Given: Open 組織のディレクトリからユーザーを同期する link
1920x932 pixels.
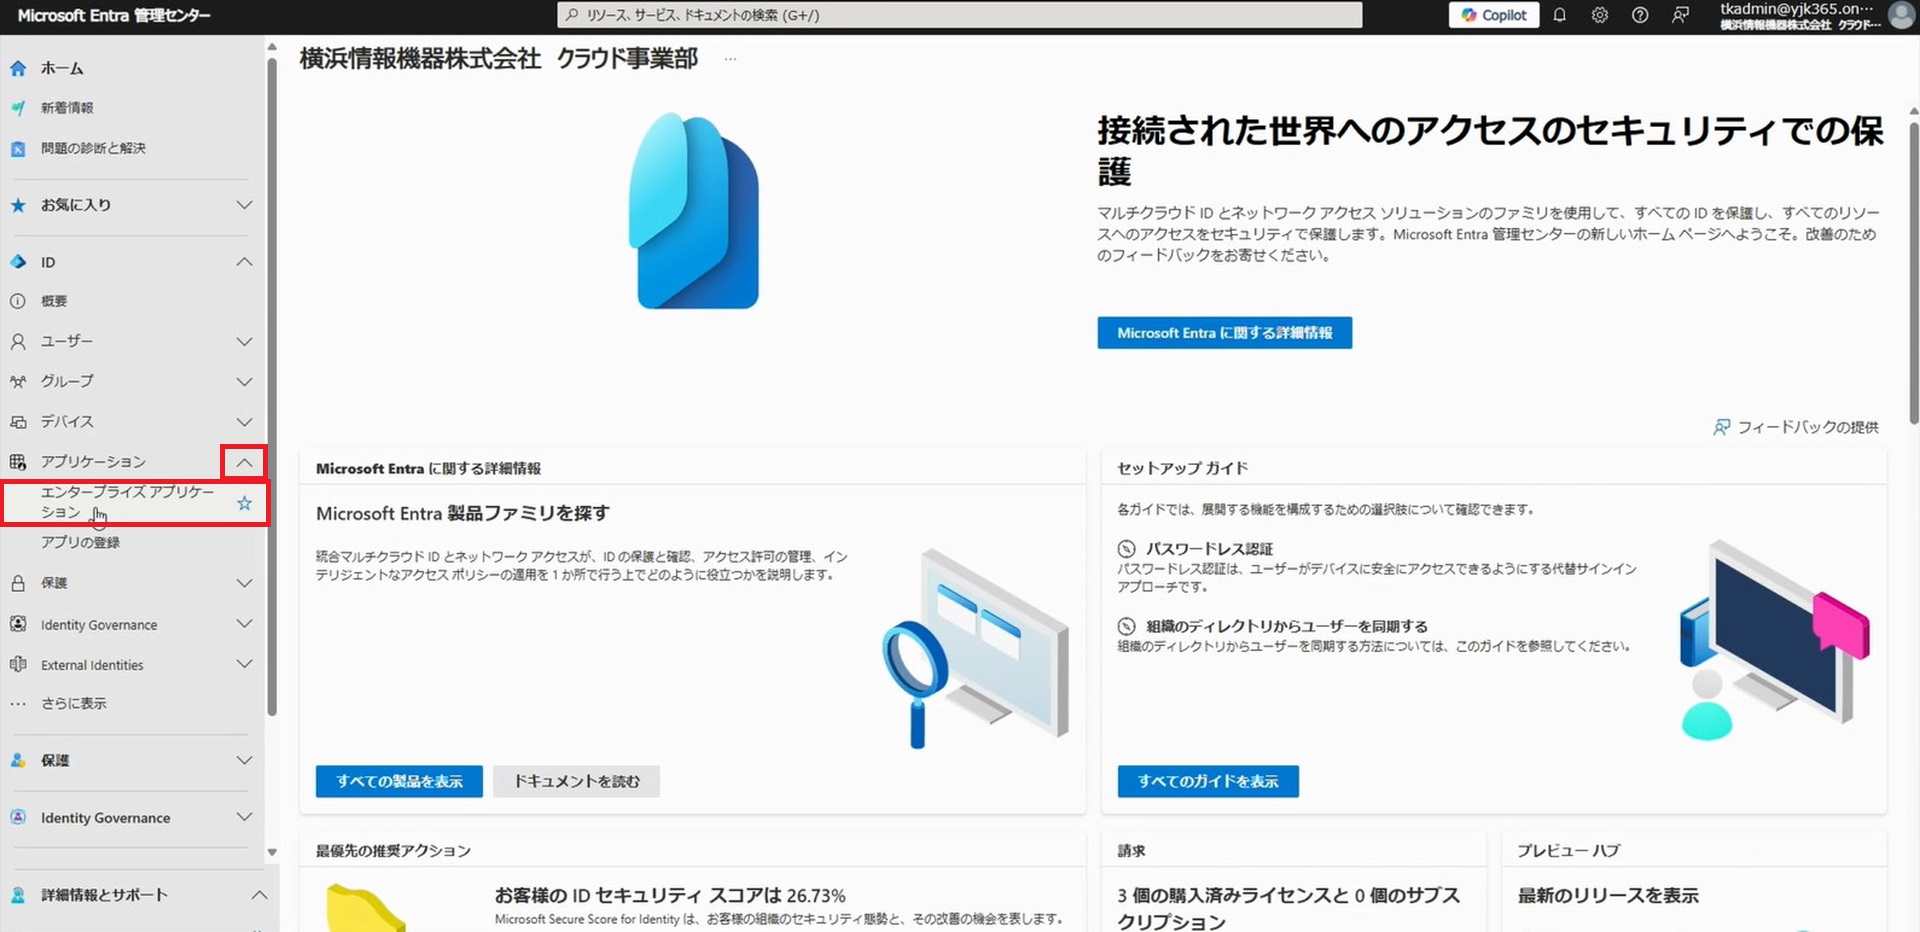Looking at the screenshot, I should [1286, 626].
